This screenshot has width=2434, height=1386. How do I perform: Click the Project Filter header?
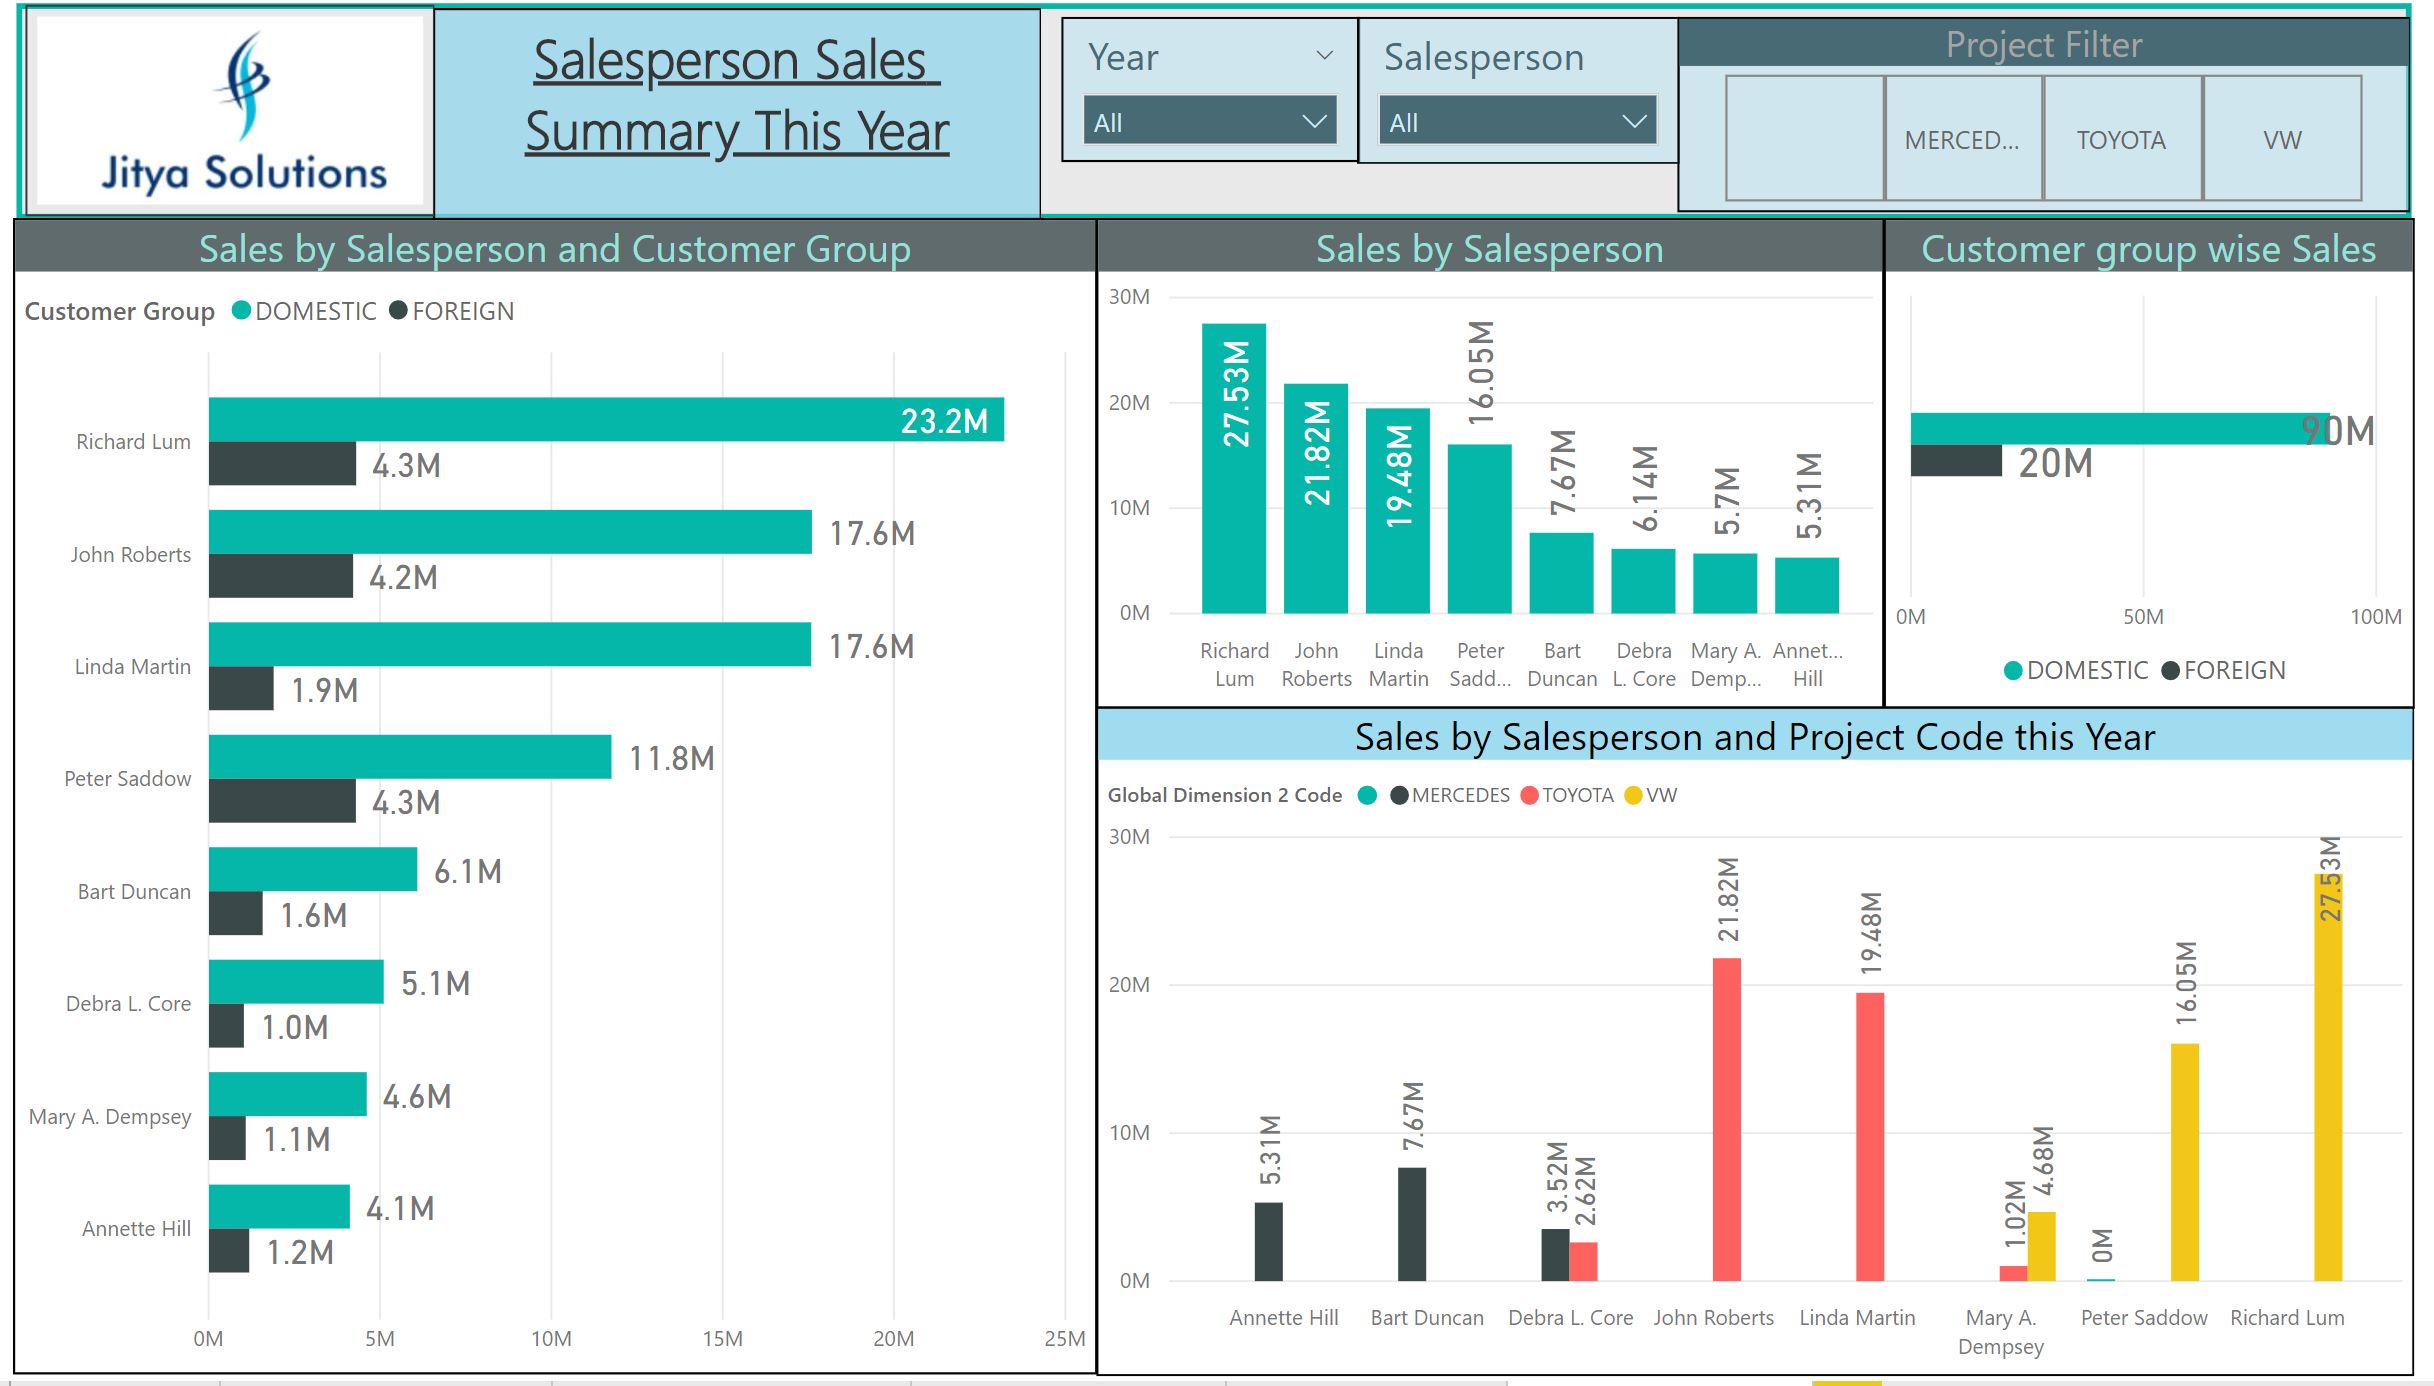point(2044,44)
